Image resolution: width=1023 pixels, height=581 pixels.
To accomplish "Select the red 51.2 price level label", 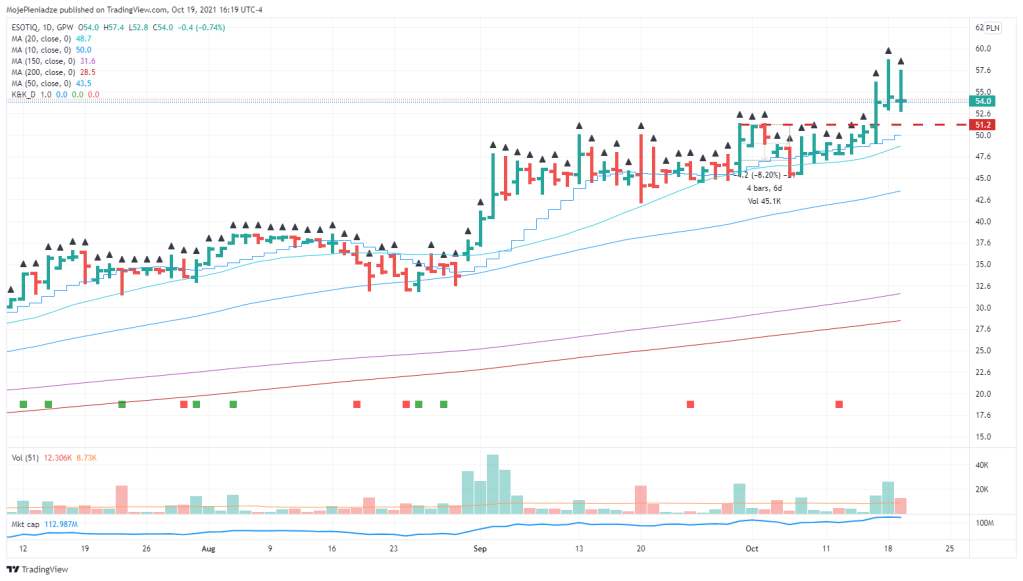I will click(982, 125).
